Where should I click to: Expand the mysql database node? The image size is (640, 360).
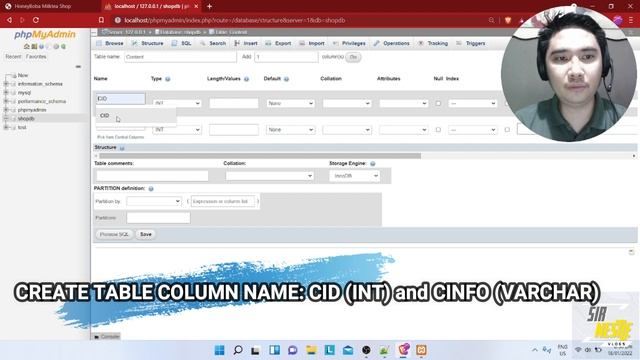coord(6,93)
